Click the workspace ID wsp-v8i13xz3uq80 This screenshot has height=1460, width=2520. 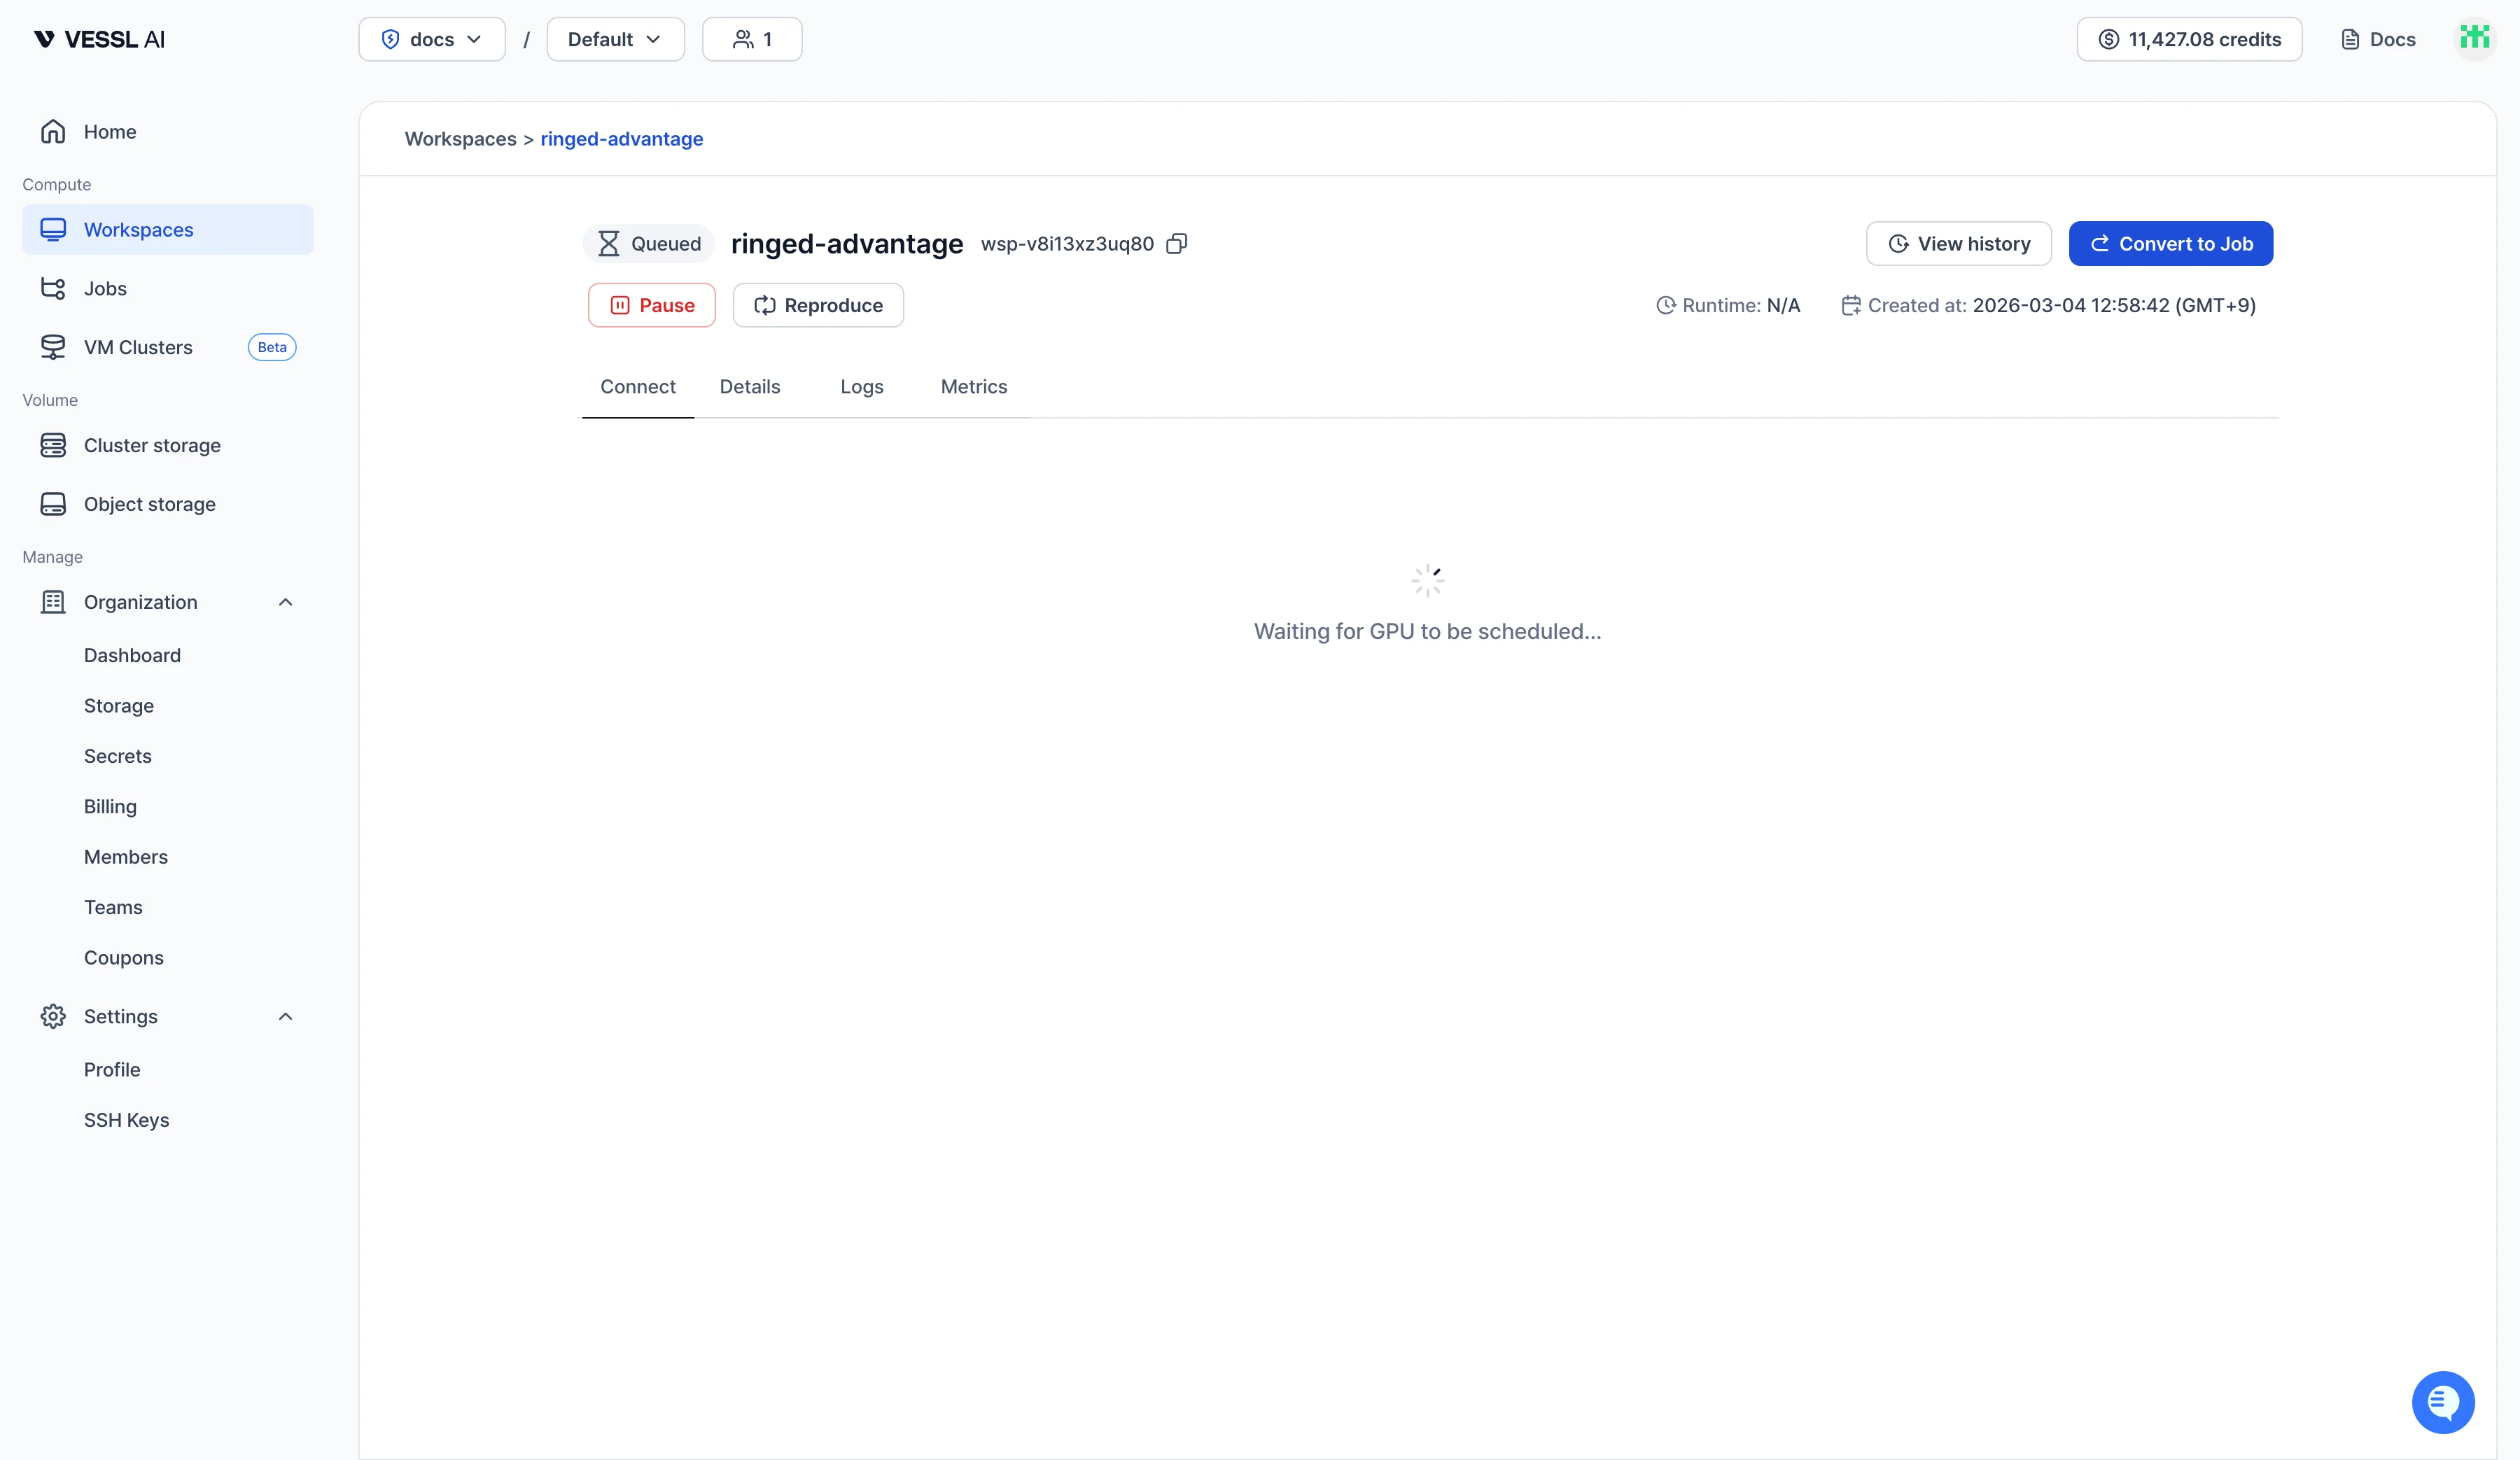[1067, 244]
